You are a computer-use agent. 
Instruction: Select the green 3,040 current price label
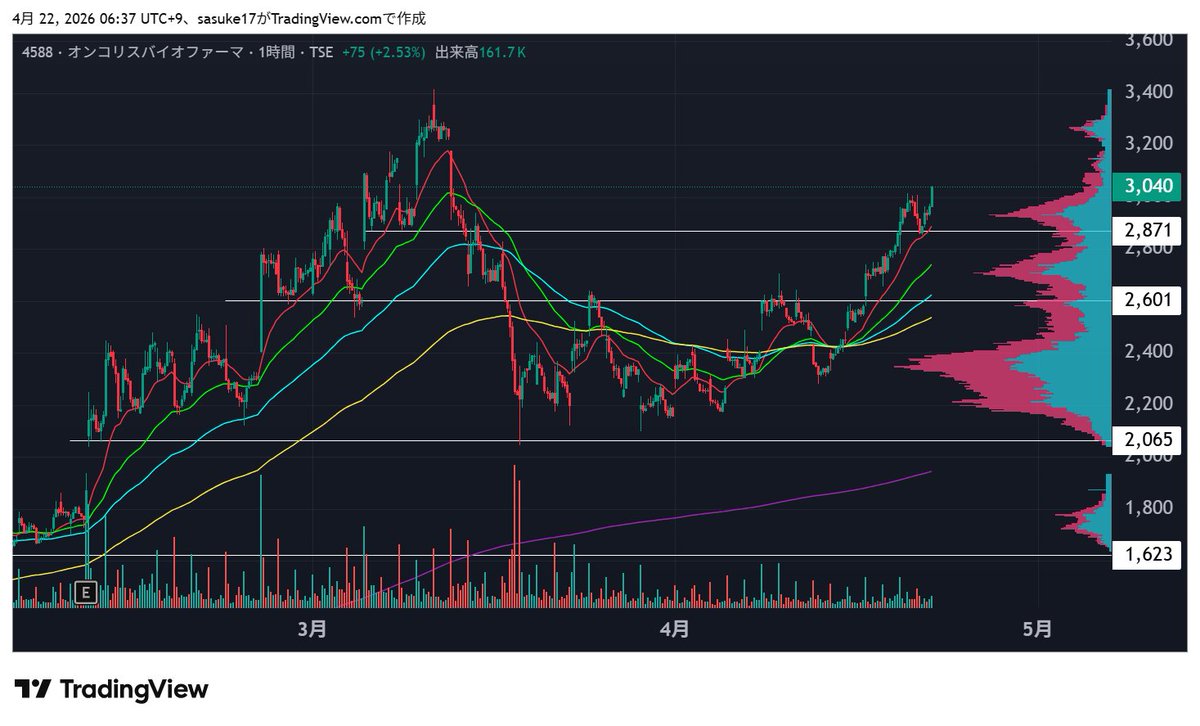pos(1148,187)
